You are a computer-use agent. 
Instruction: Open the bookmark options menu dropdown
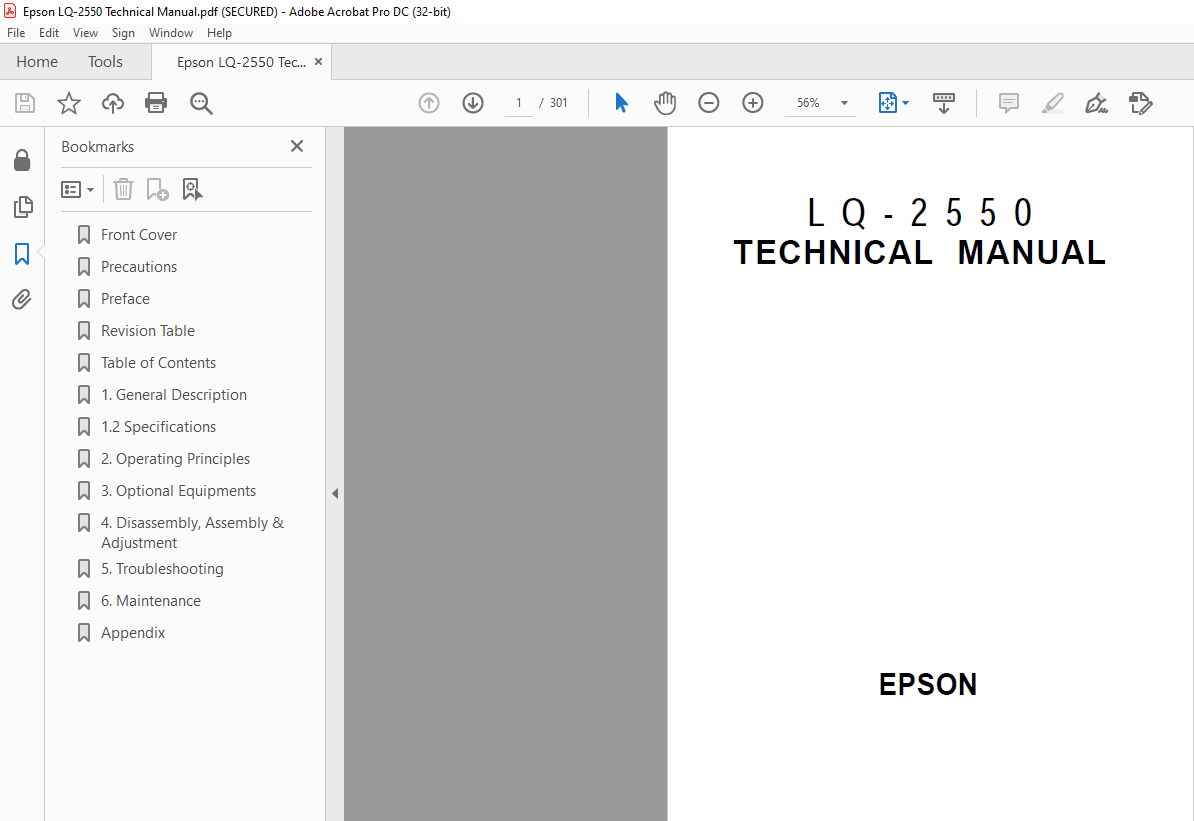click(77, 189)
